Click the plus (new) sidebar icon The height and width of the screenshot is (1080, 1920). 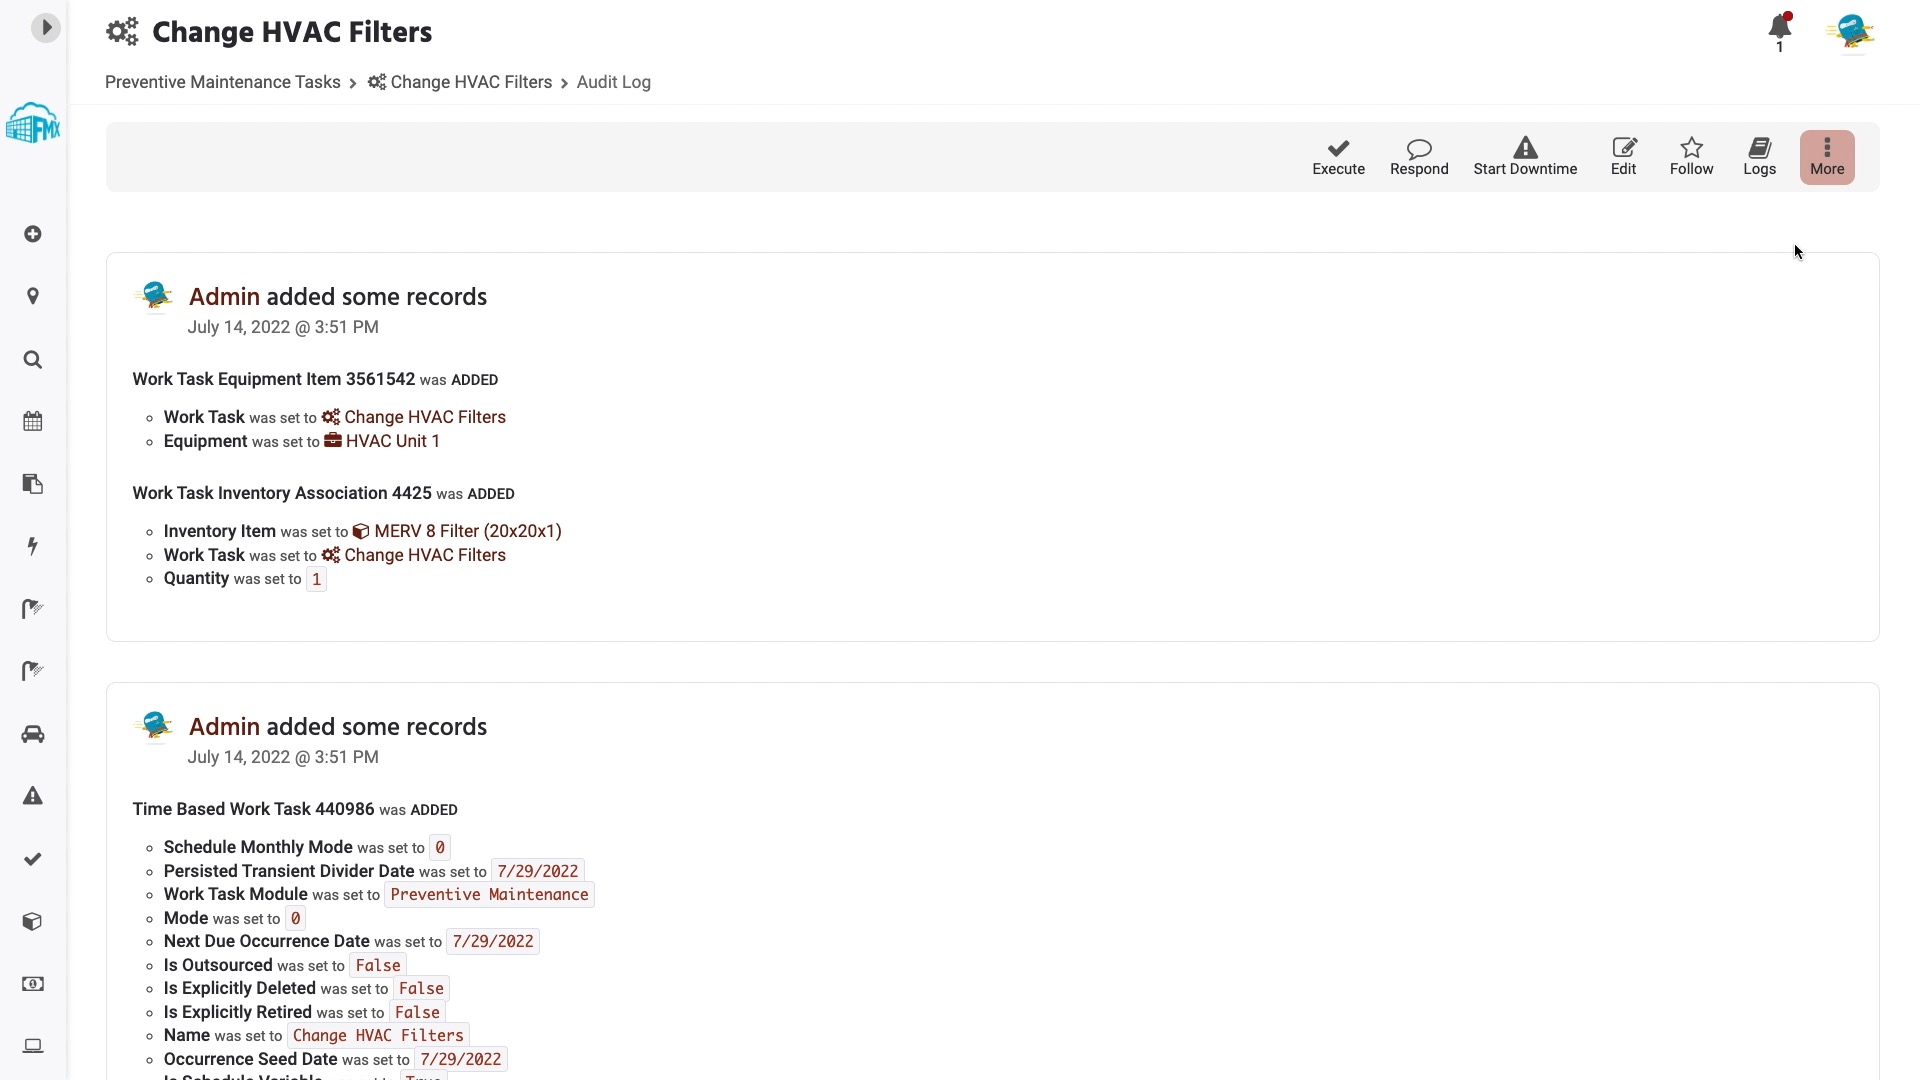[33, 234]
